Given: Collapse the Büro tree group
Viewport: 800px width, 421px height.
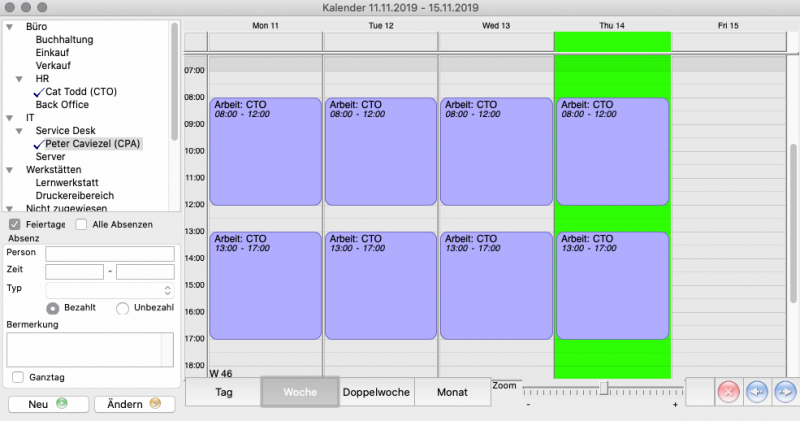Looking at the screenshot, I should (9, 27).
